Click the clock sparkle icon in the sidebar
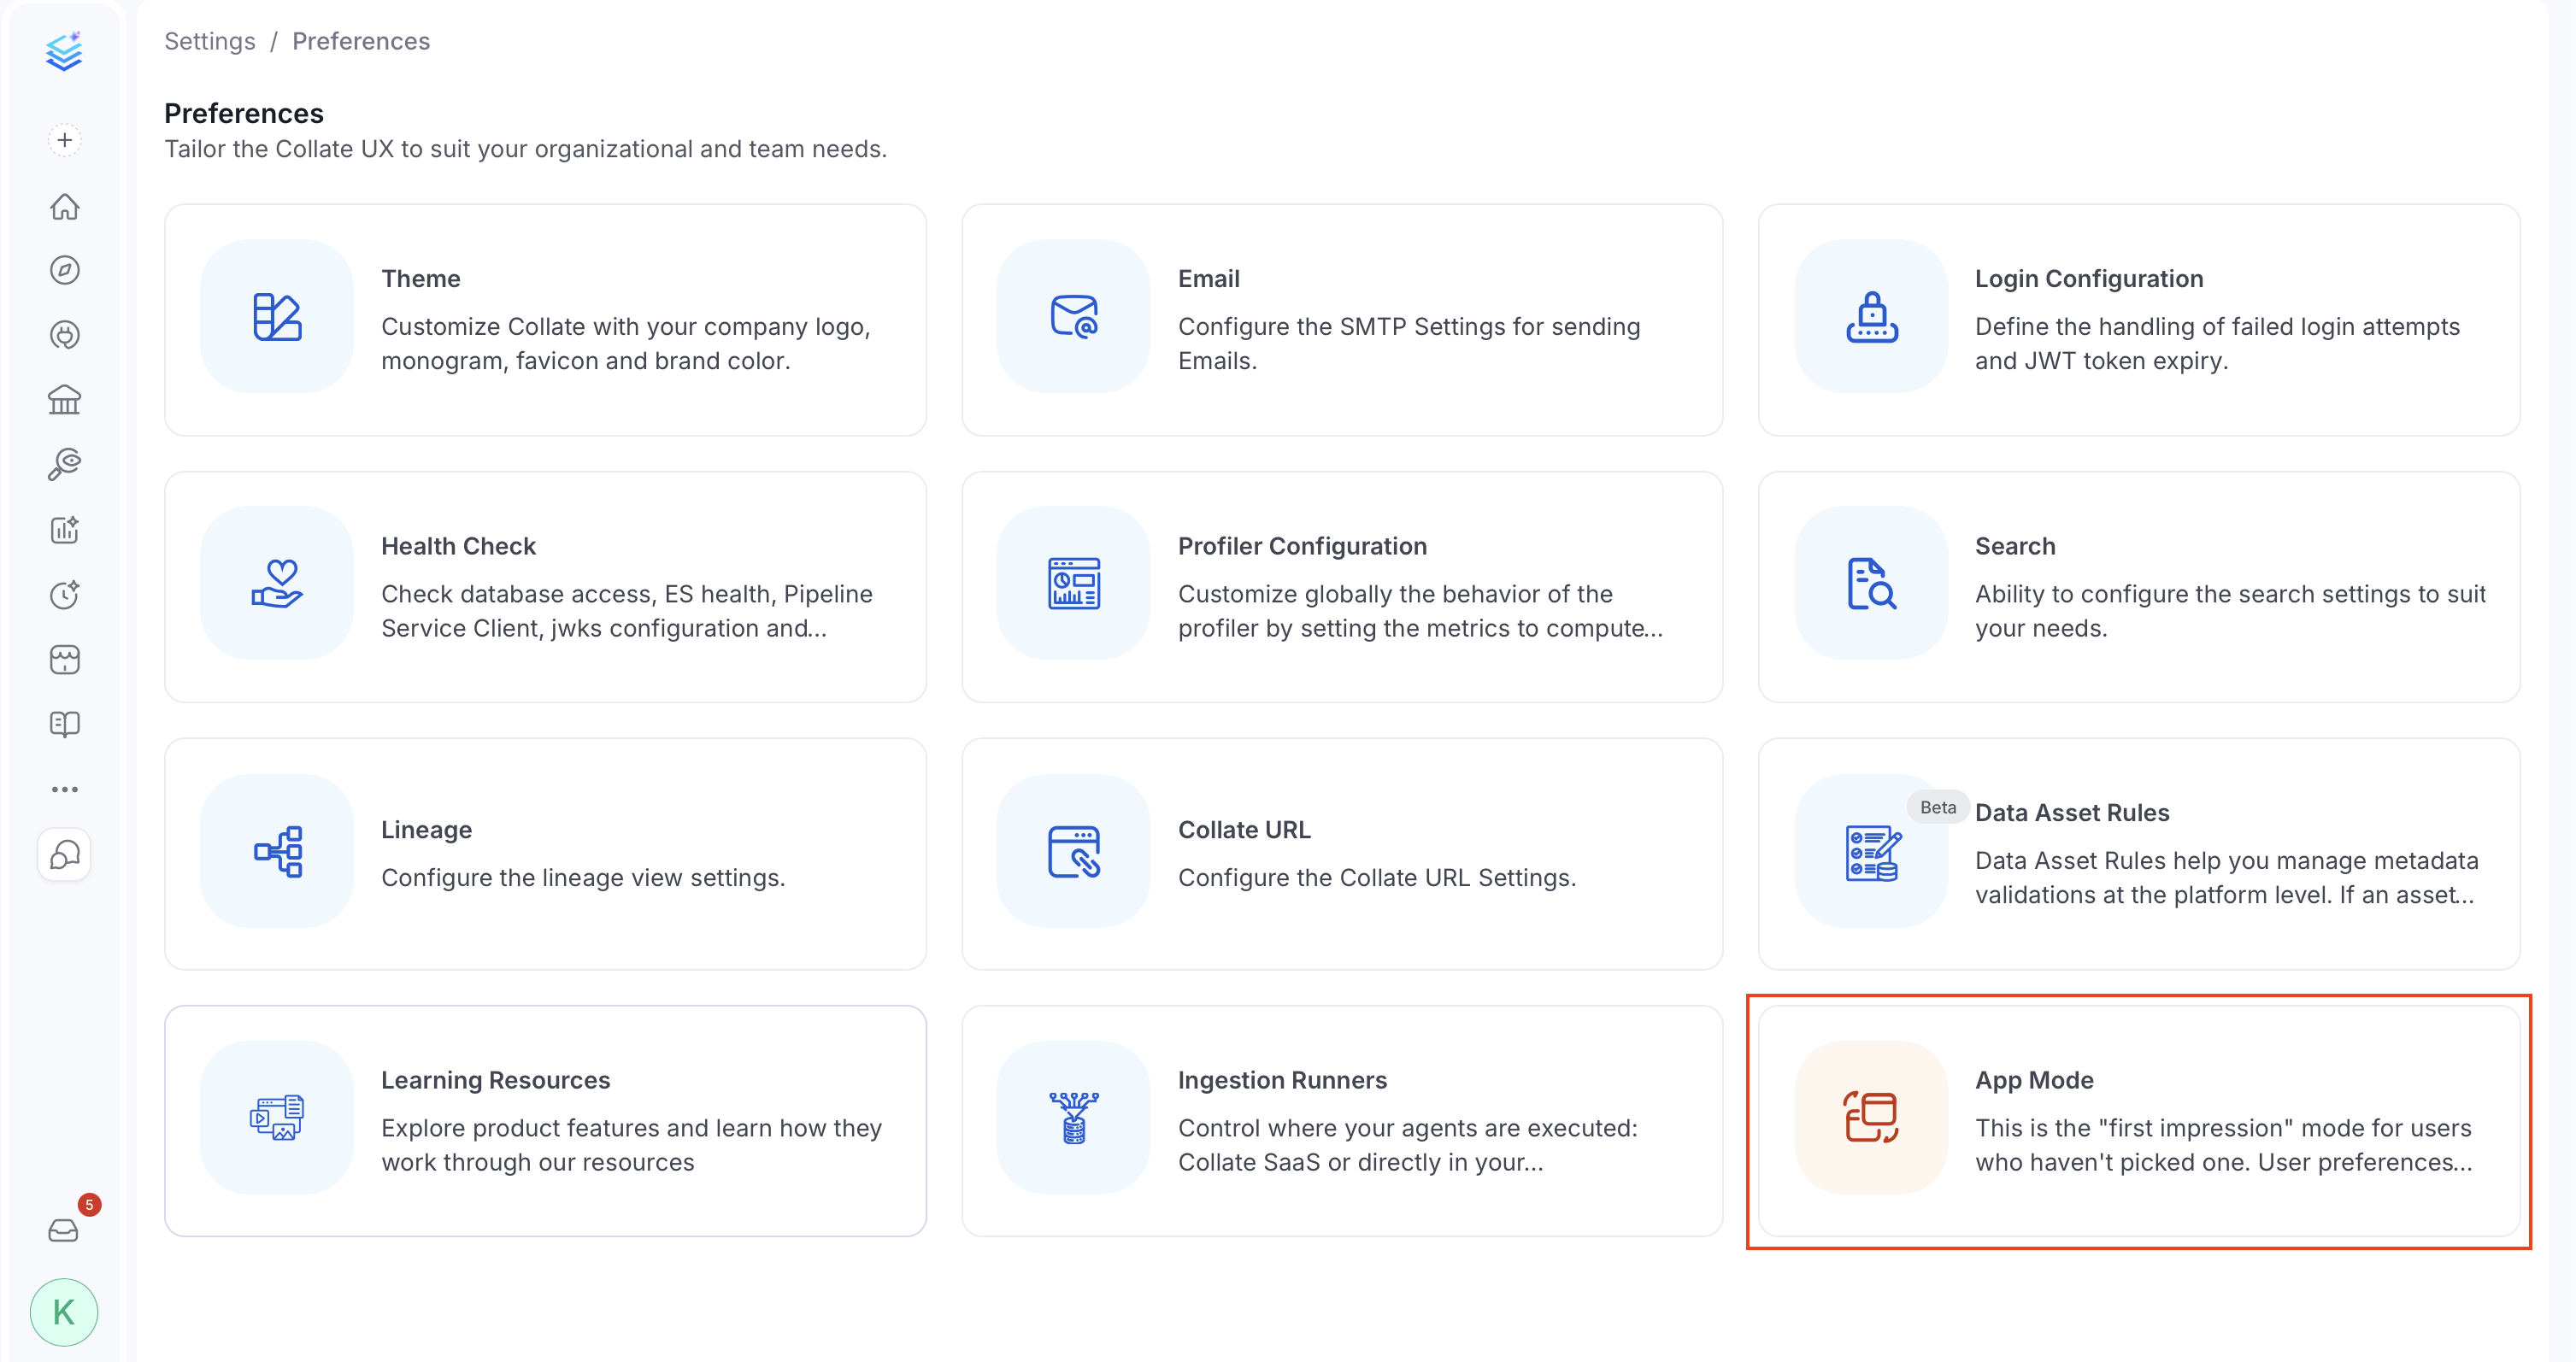This screenshot has height=1362, width=2576. click(65, 594)
